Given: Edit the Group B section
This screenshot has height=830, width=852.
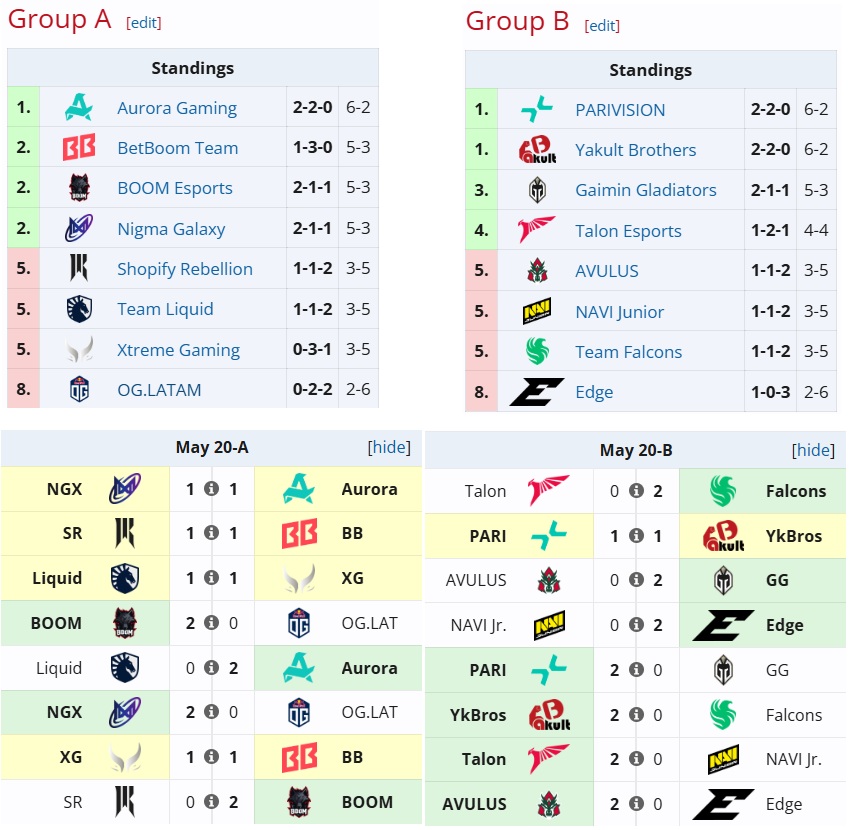Looking at the screenshot, I should point(602,26).
